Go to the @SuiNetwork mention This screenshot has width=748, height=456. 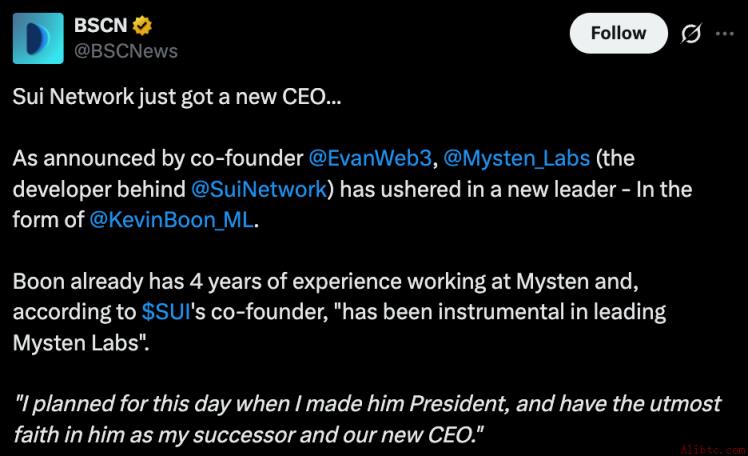[x=259, y=189]
